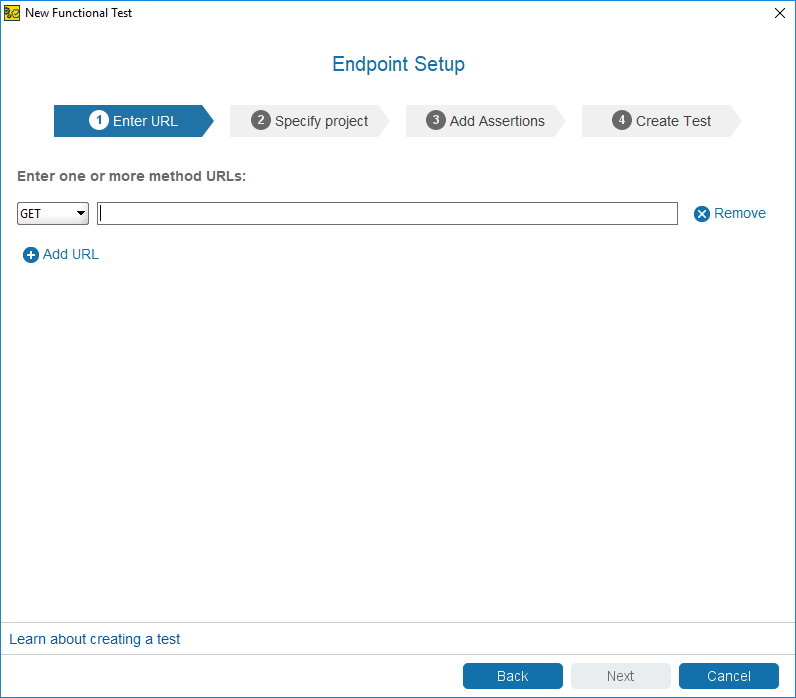Focus the method URL input field
The image size is (796, 698).
[387, 214]
